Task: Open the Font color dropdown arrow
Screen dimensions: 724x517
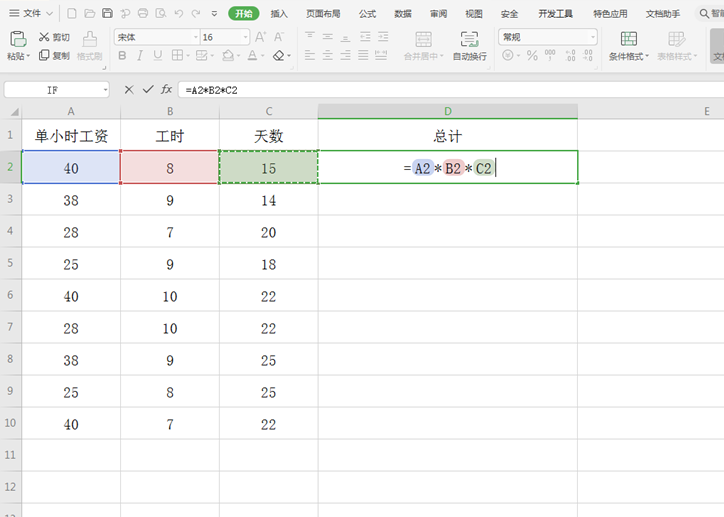Action: 263,56
